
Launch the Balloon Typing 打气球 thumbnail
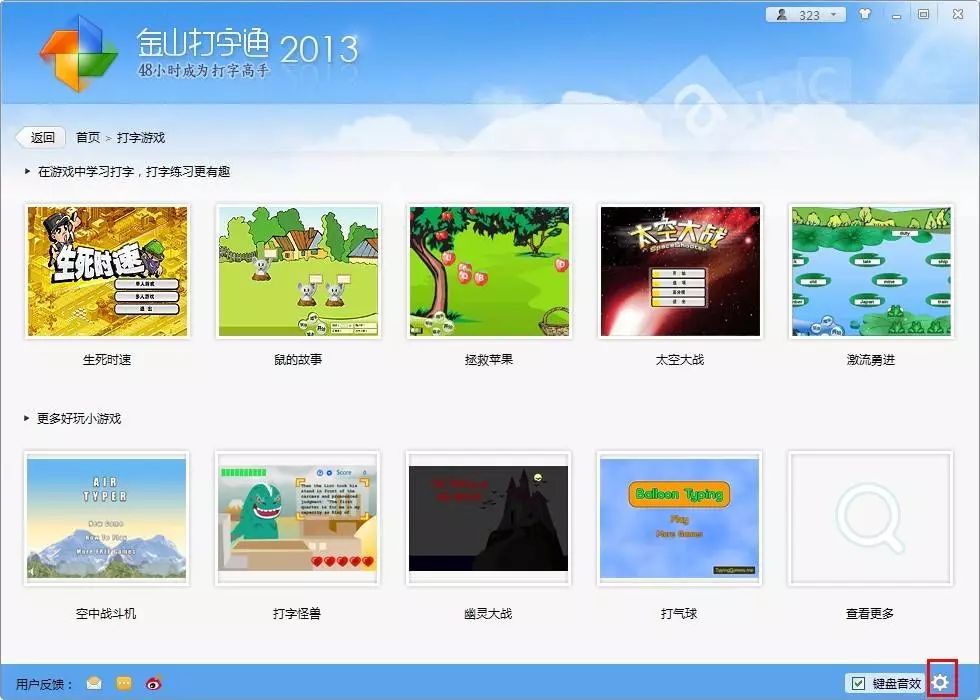click(x=679, y=518)
